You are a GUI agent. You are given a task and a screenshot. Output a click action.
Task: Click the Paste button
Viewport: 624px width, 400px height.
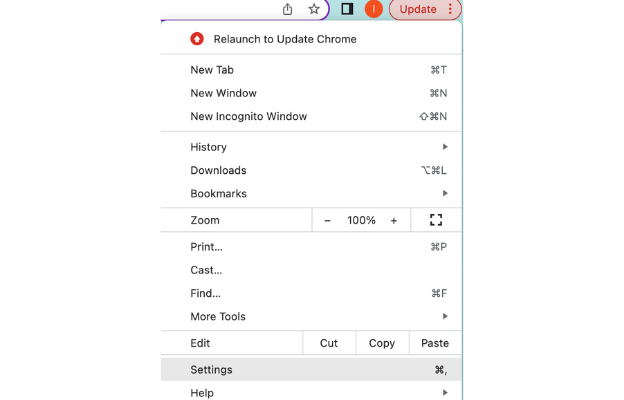[435, 343]
